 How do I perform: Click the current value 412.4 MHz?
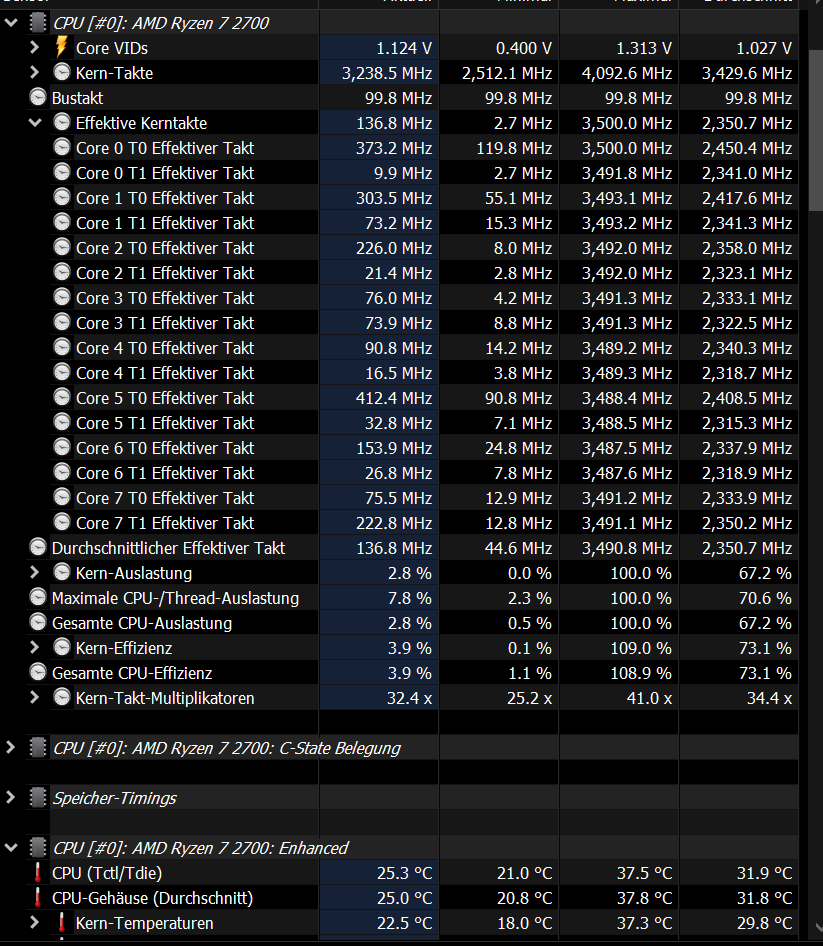click(394, 398)
